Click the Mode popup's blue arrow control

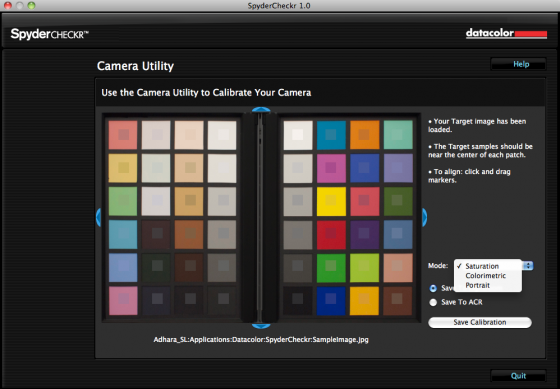point(528,266)
